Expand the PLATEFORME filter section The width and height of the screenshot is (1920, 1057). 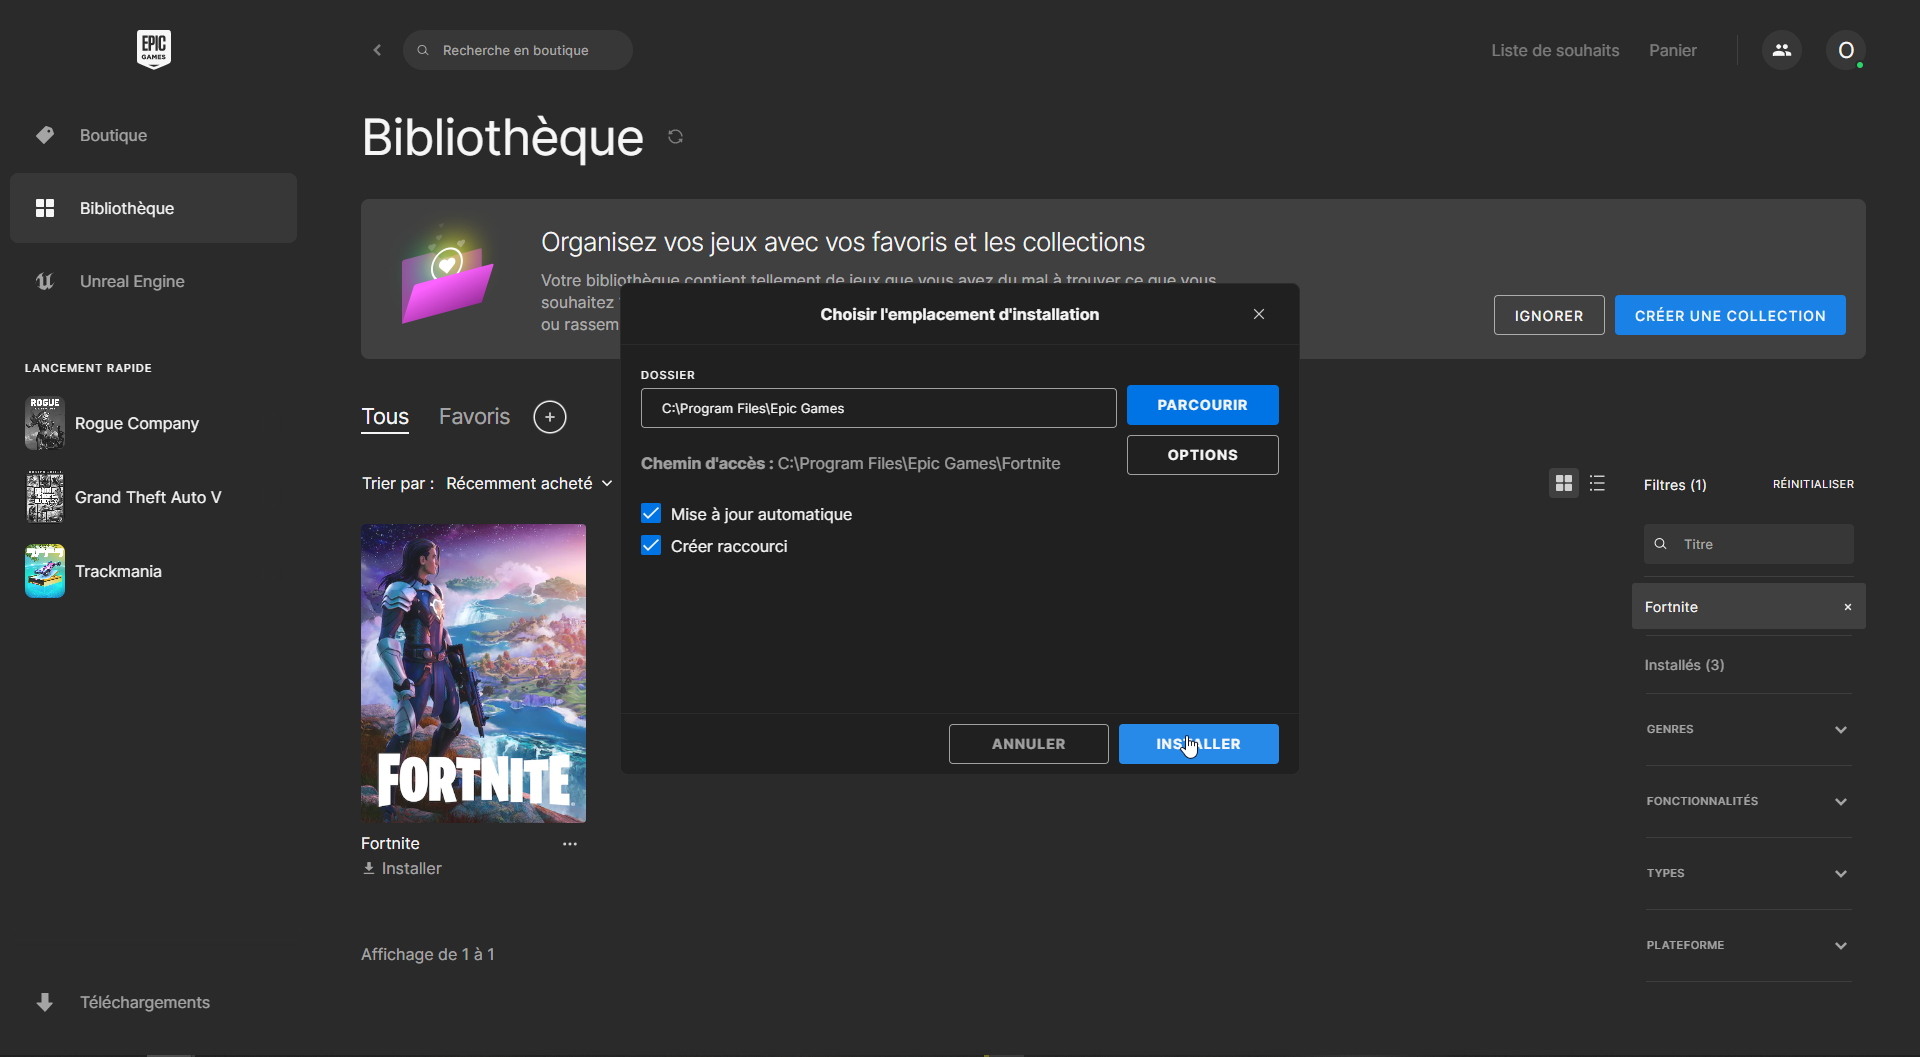1747,945
